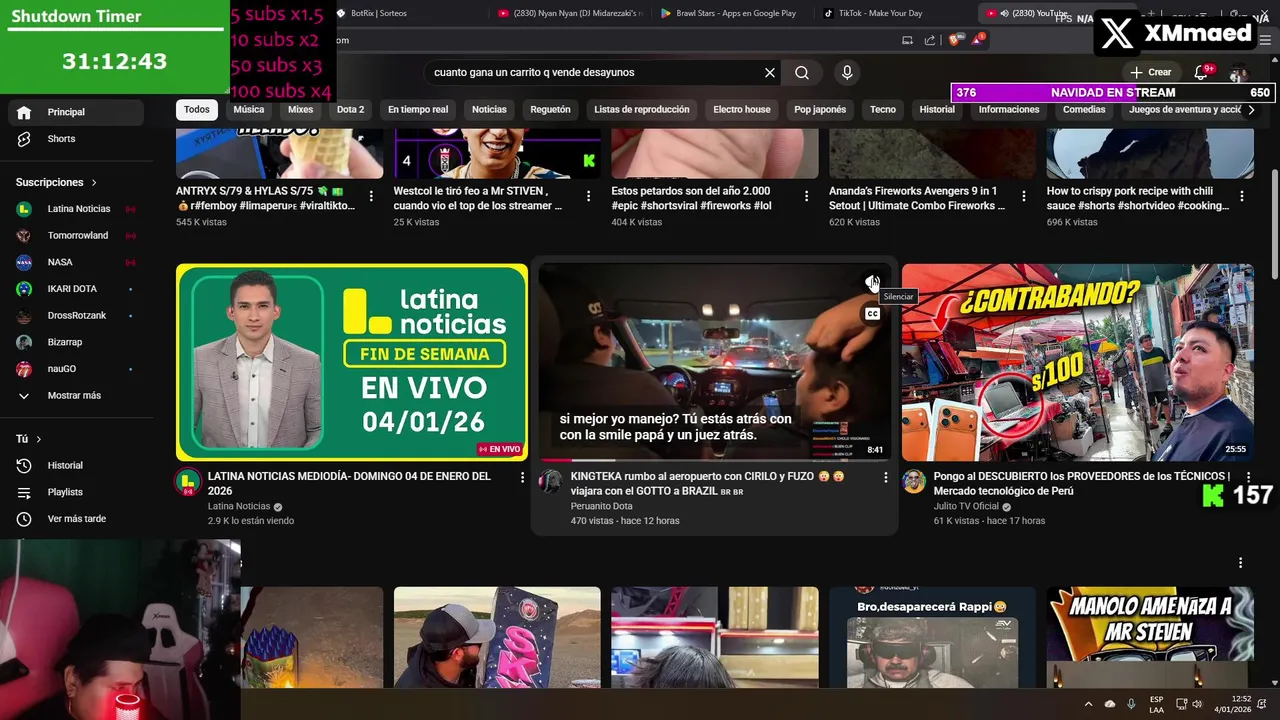1280x720 pixels.
Task: Click the Crear button
Action: (x=1151, y=72)
